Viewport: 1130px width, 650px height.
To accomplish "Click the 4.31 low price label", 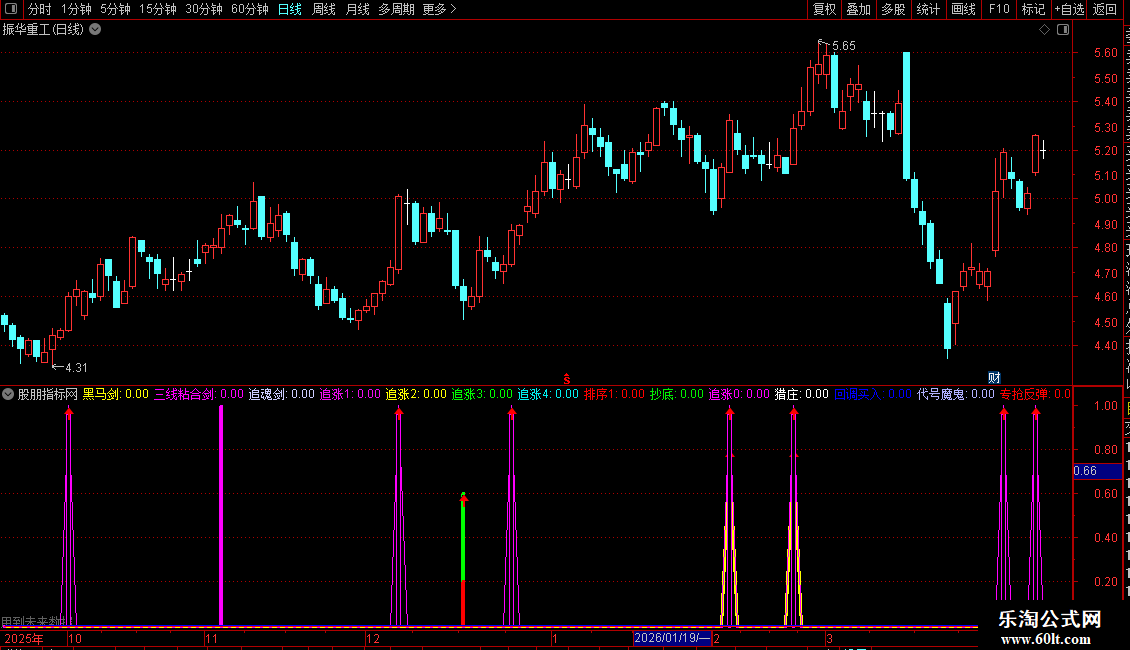I will (x=76, y=368).
